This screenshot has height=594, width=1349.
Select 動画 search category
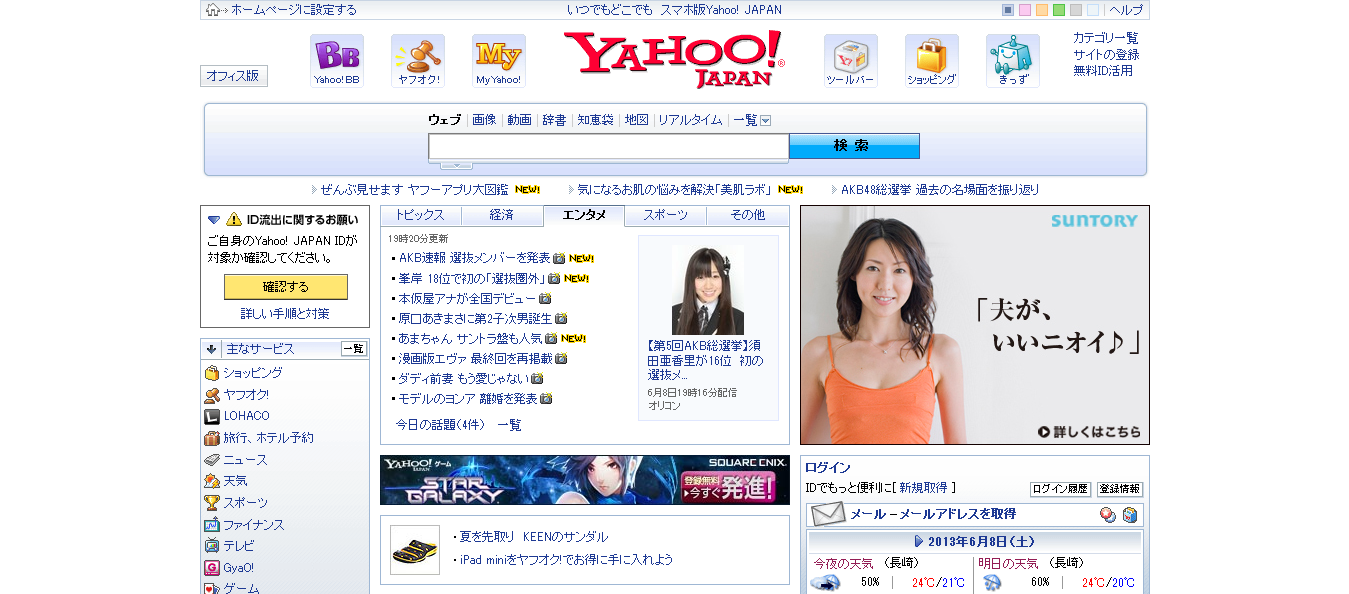[x=519, y=120]
